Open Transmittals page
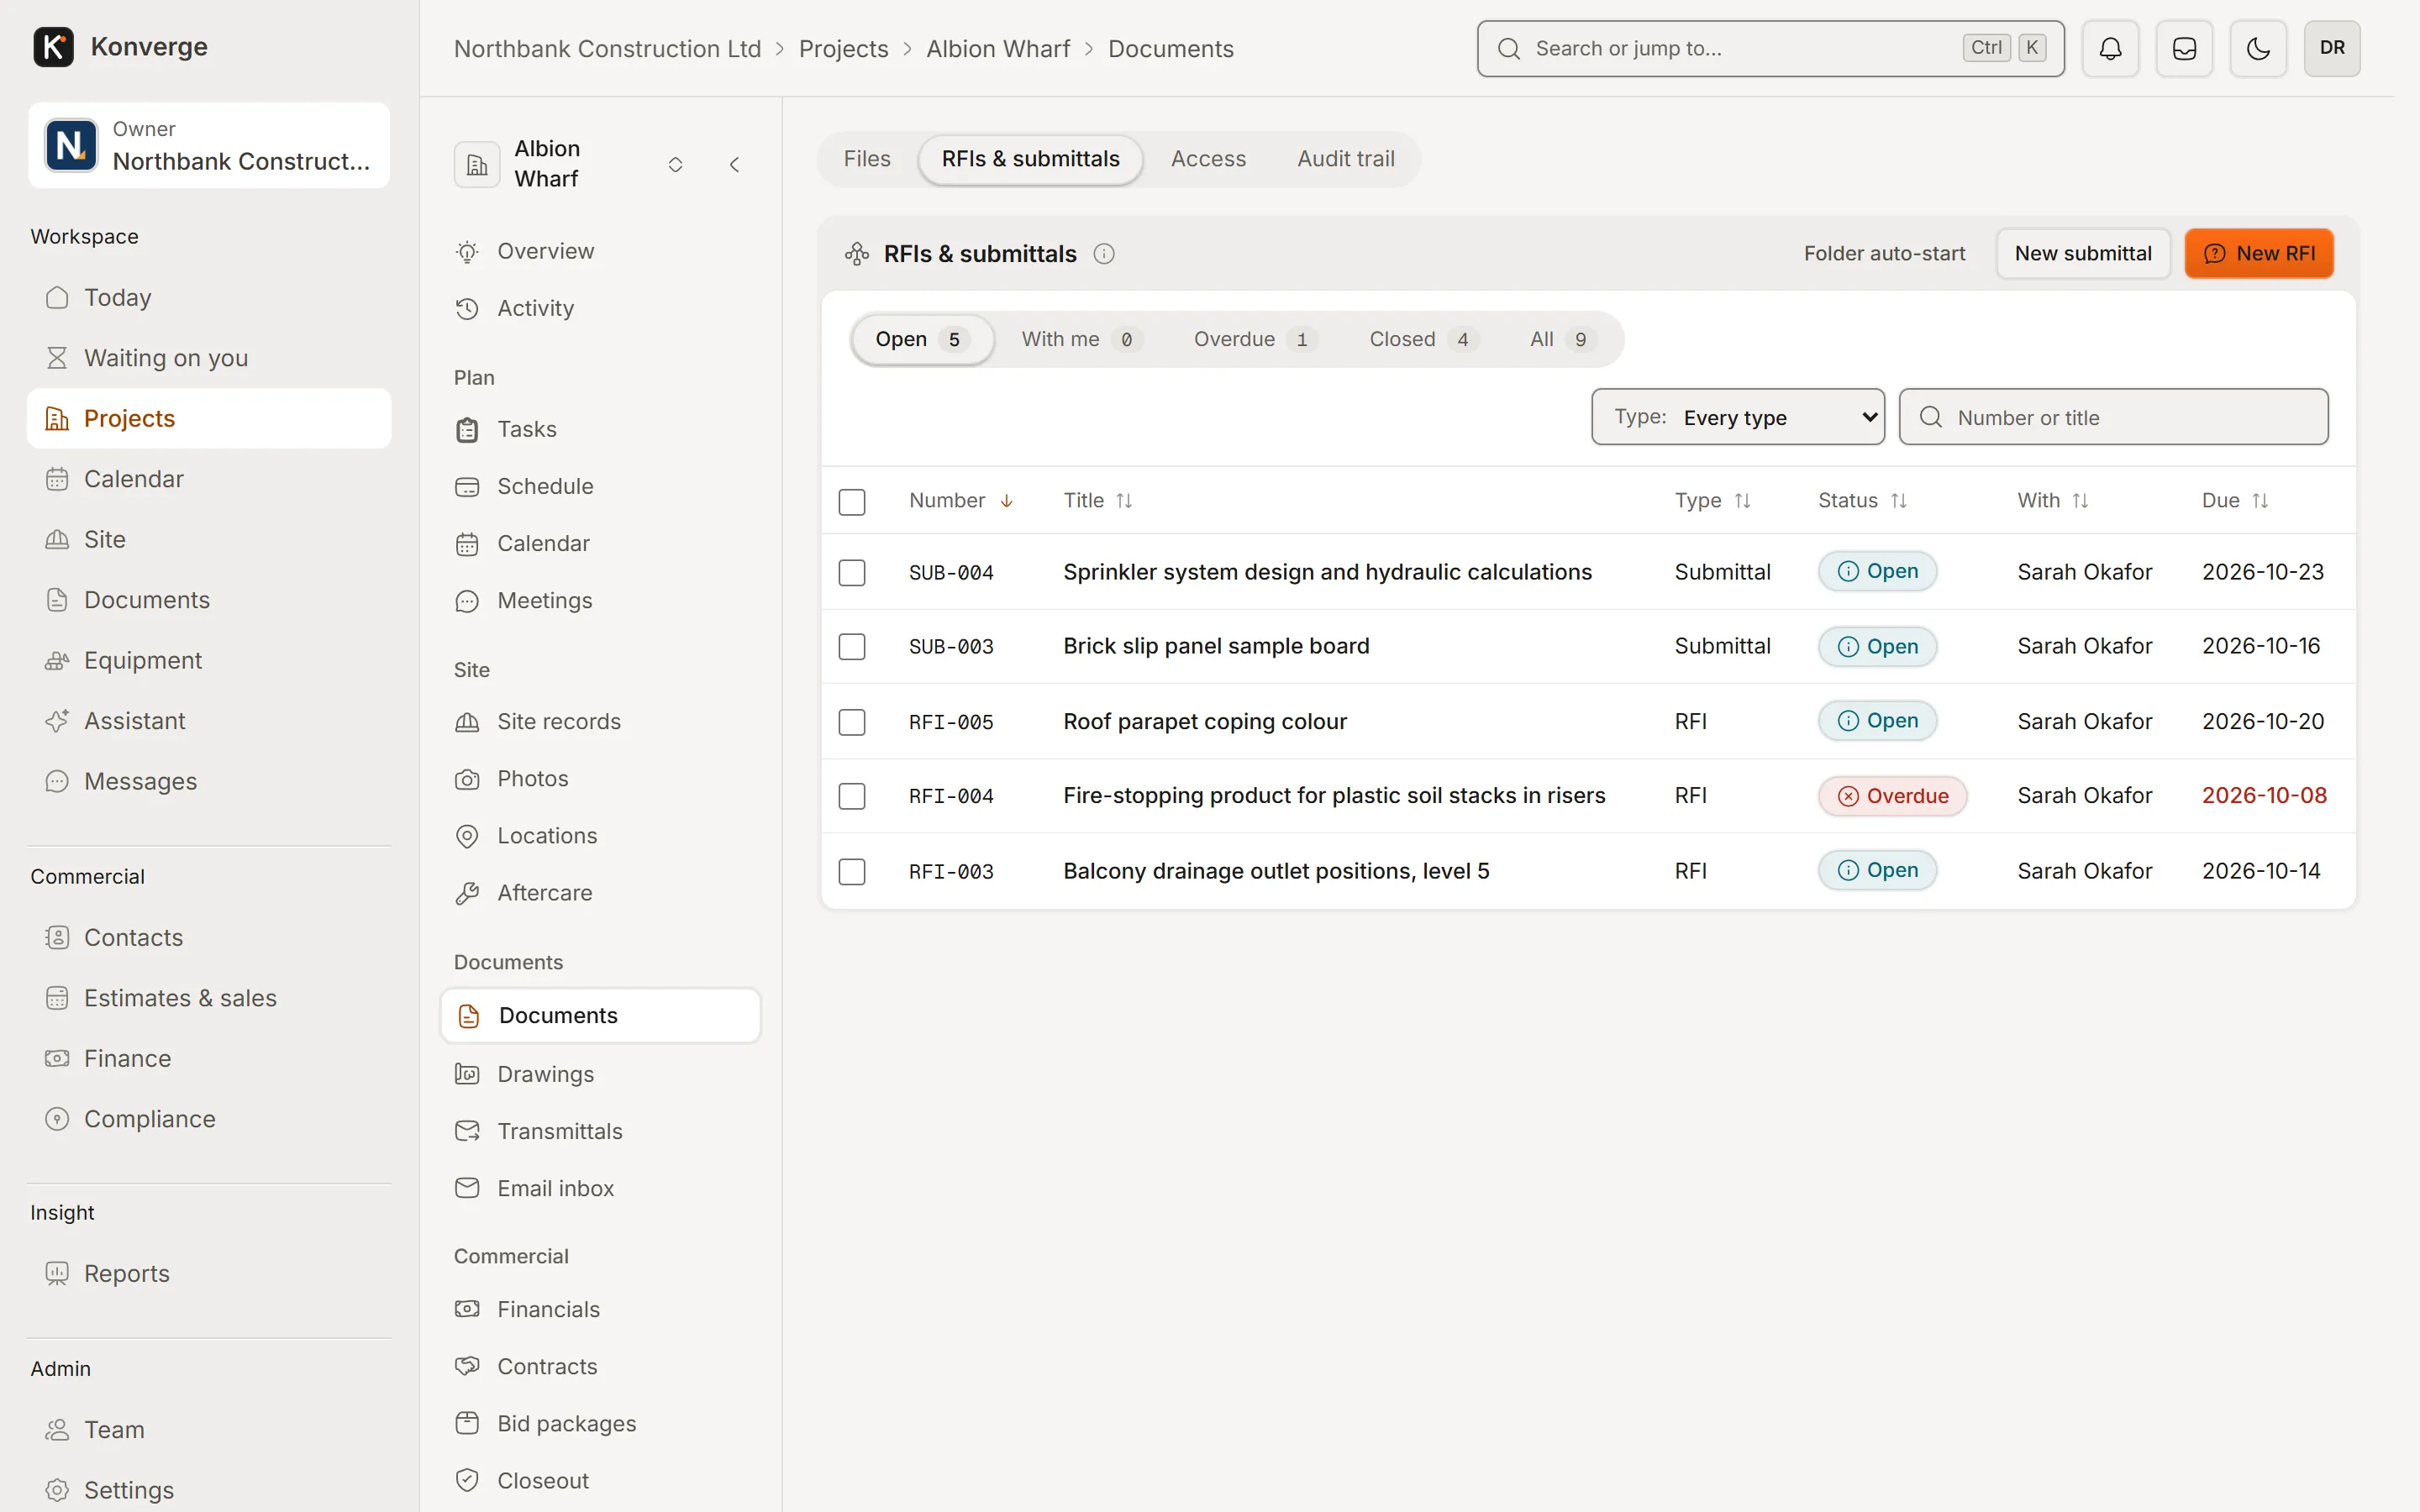This screenshot has height=1512, width=2420. (x=600, y=1131)
